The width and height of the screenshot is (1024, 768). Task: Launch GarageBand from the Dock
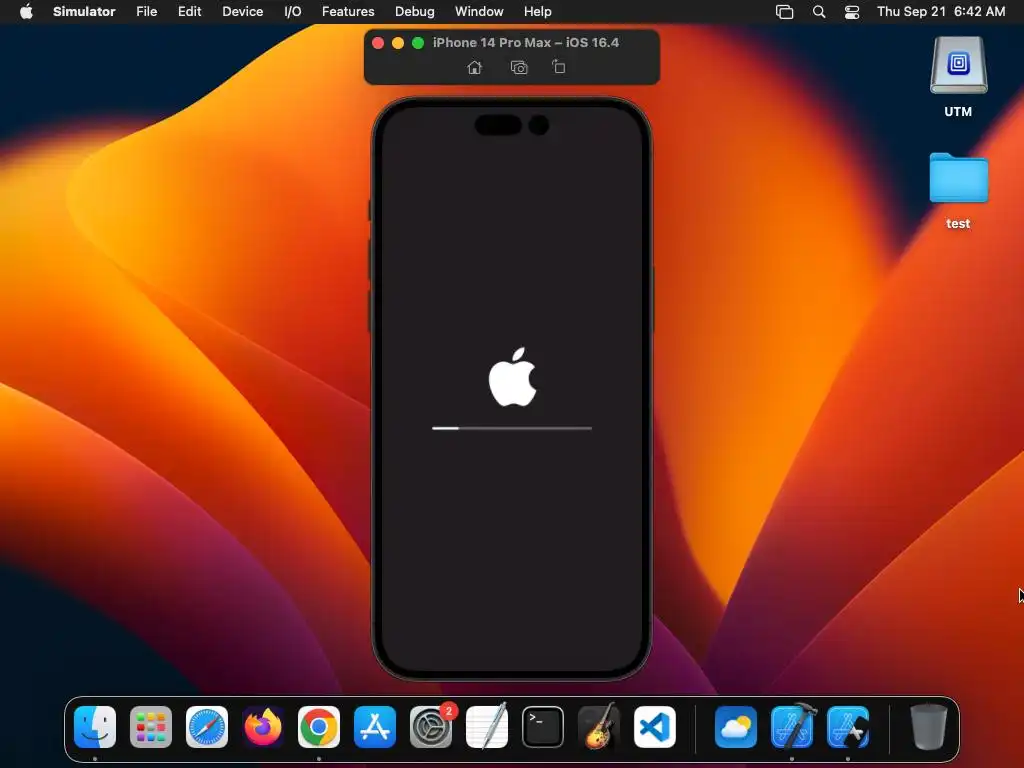[x=599, y=726]
